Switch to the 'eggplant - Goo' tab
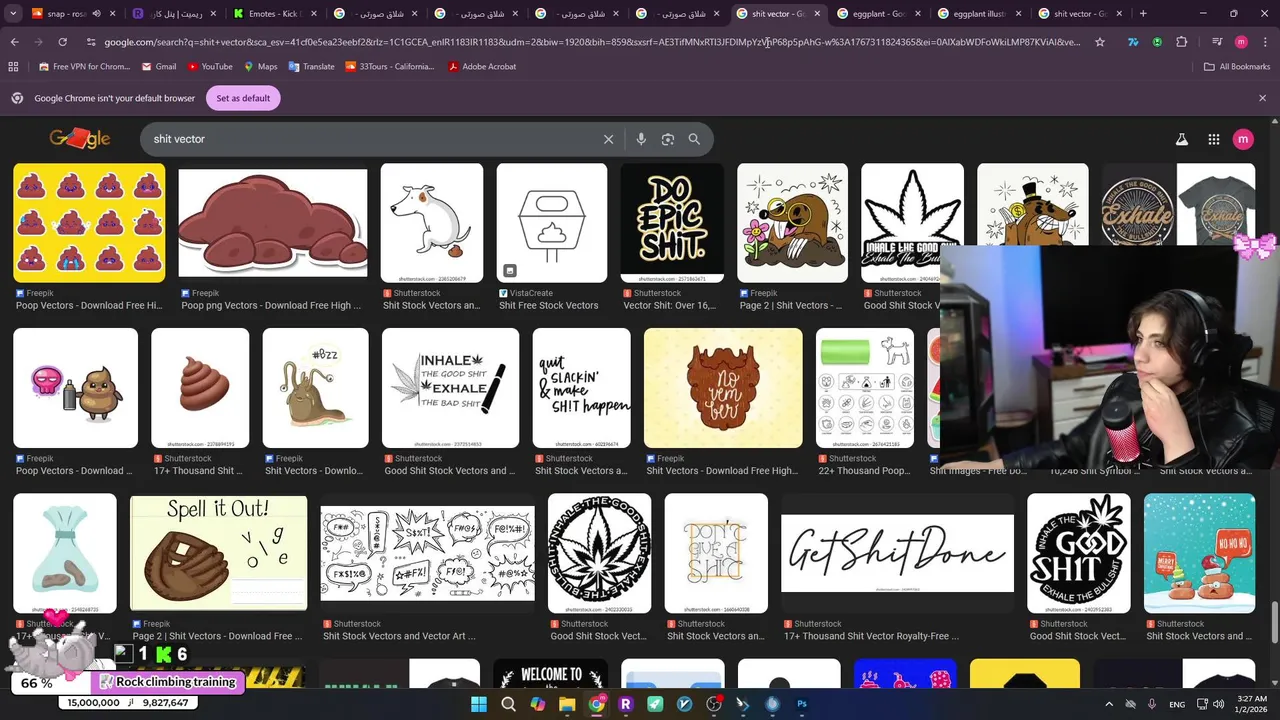1280x720 pixels. coord(878,14)
